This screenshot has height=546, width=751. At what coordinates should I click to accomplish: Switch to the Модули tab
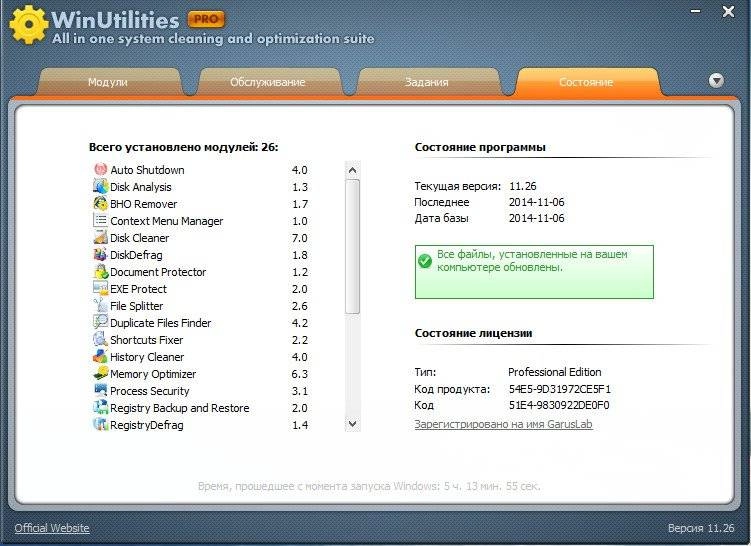pos(108,82)
